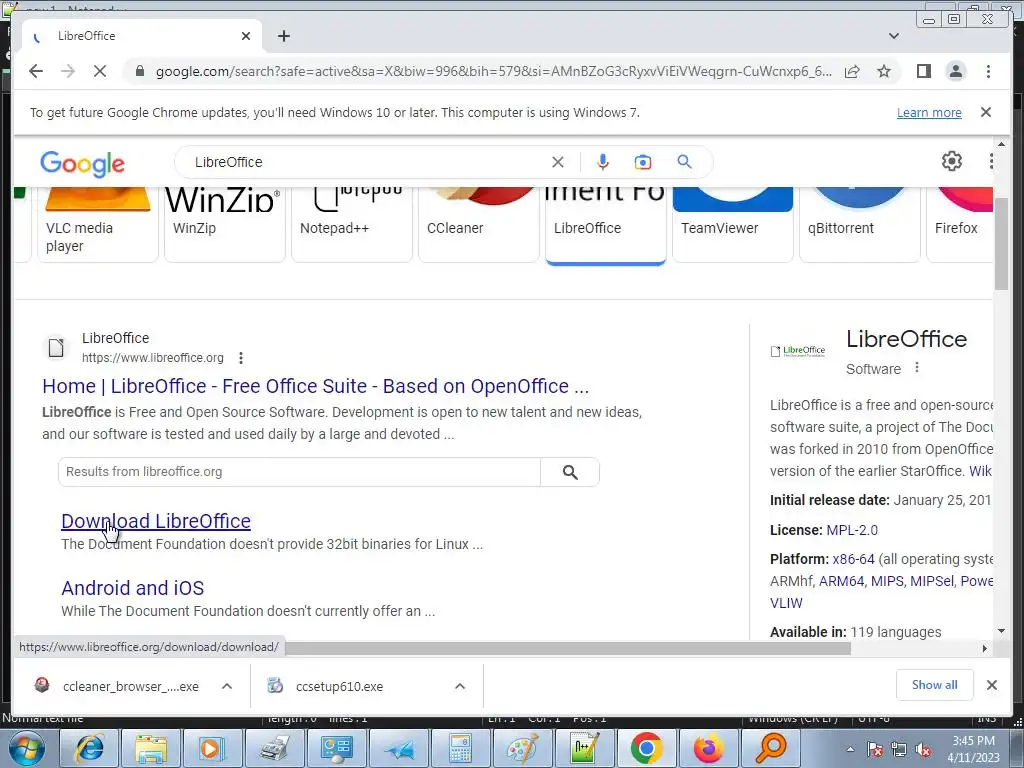Select the LibreOffice software card
Viewport: 1024px width, 768px height.
click(x=605, y=224)
